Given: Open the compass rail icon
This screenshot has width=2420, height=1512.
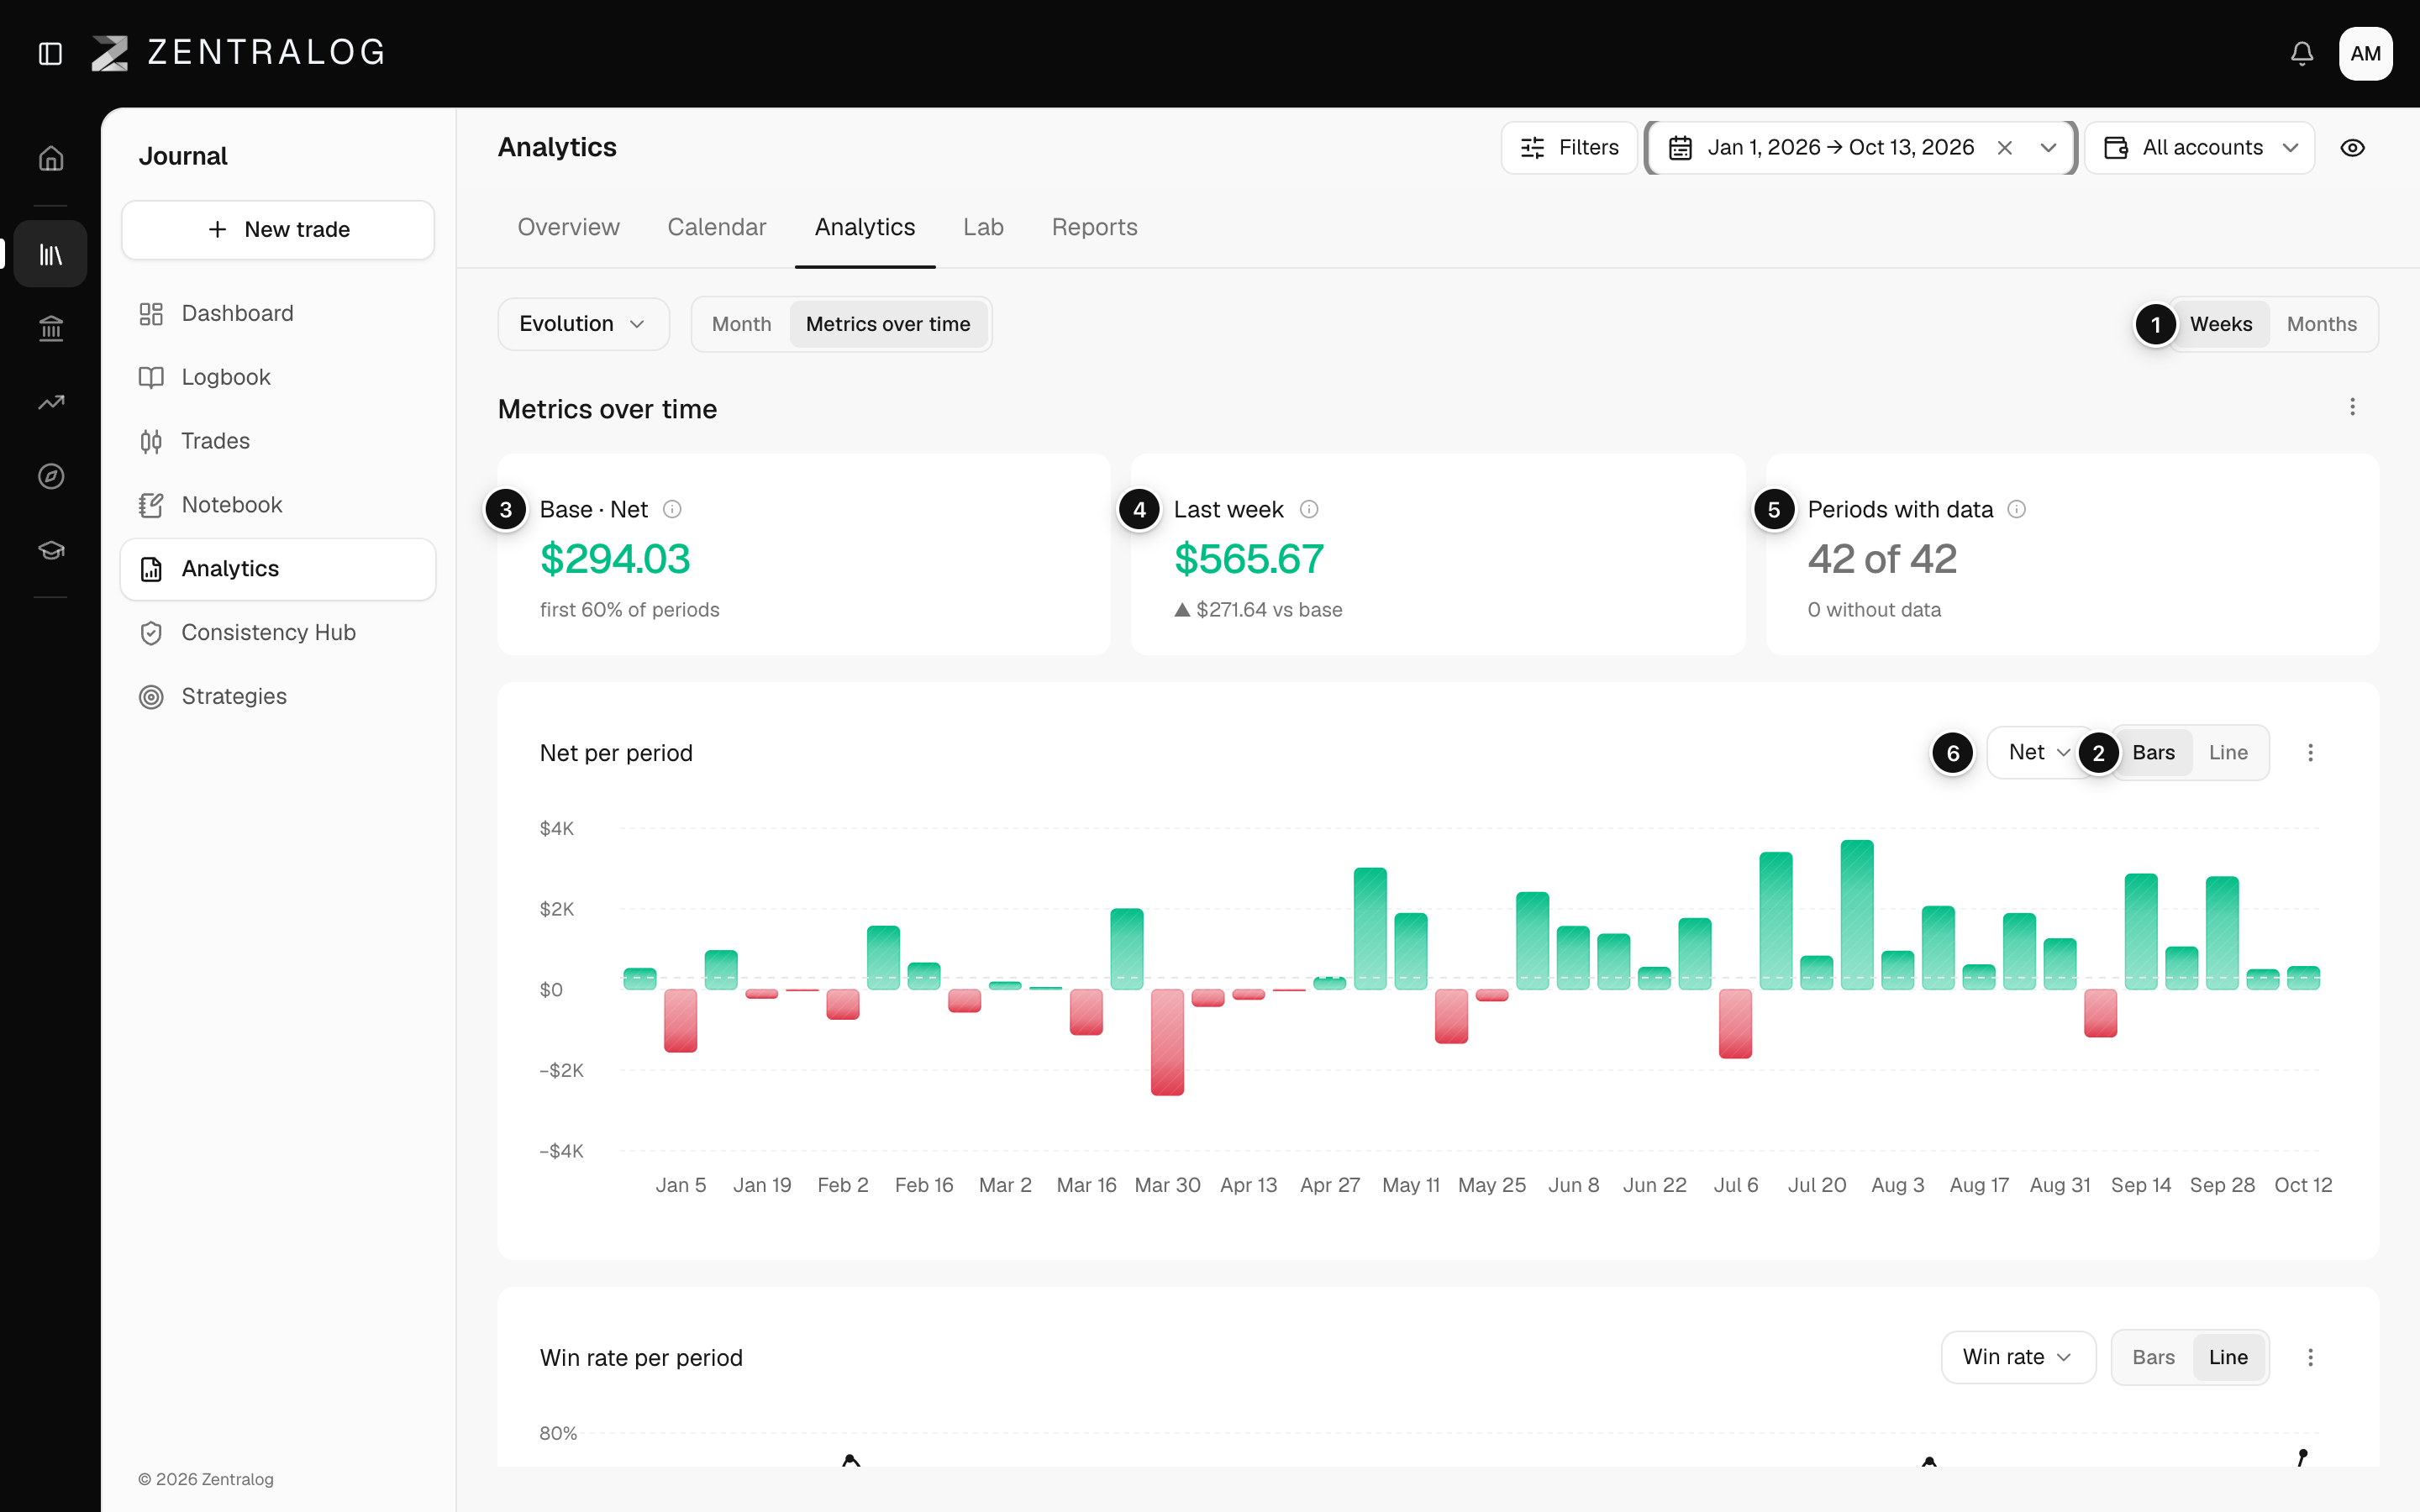Looking at the screenshot, I should point(51,476).
